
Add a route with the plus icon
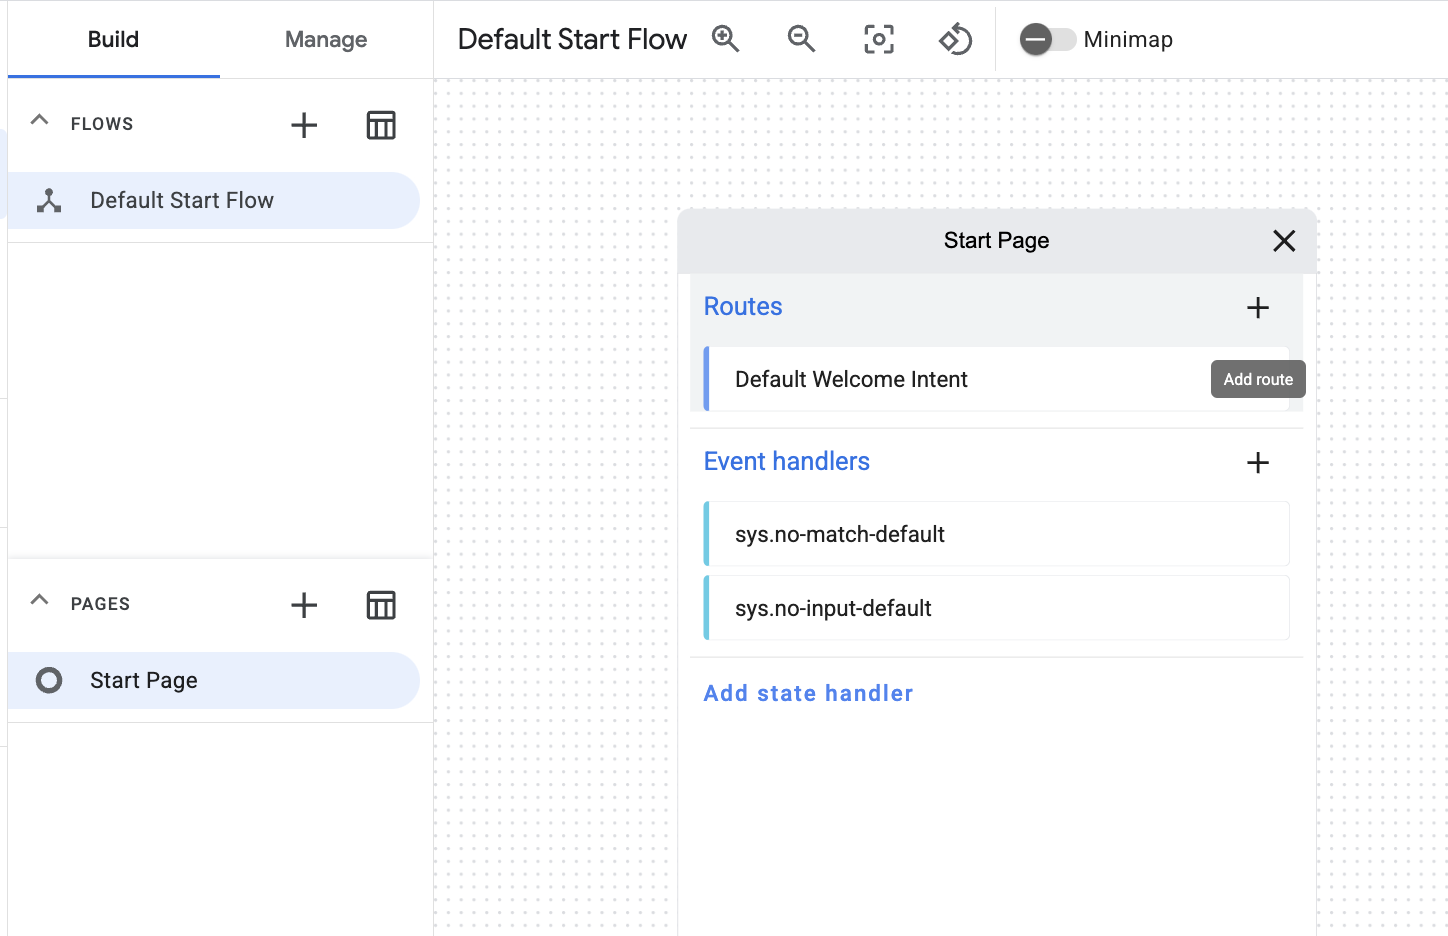[x=1258, y=308]
